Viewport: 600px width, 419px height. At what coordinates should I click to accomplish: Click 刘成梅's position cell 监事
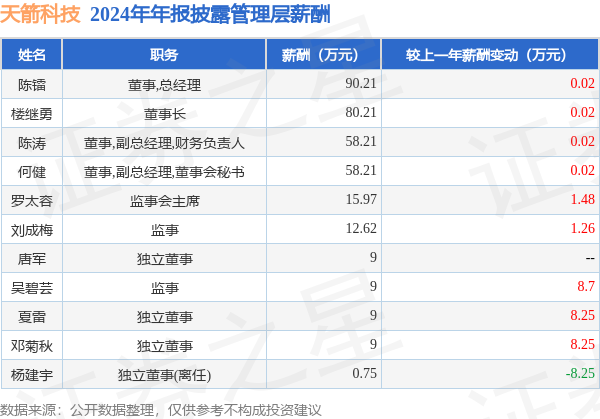165,230
